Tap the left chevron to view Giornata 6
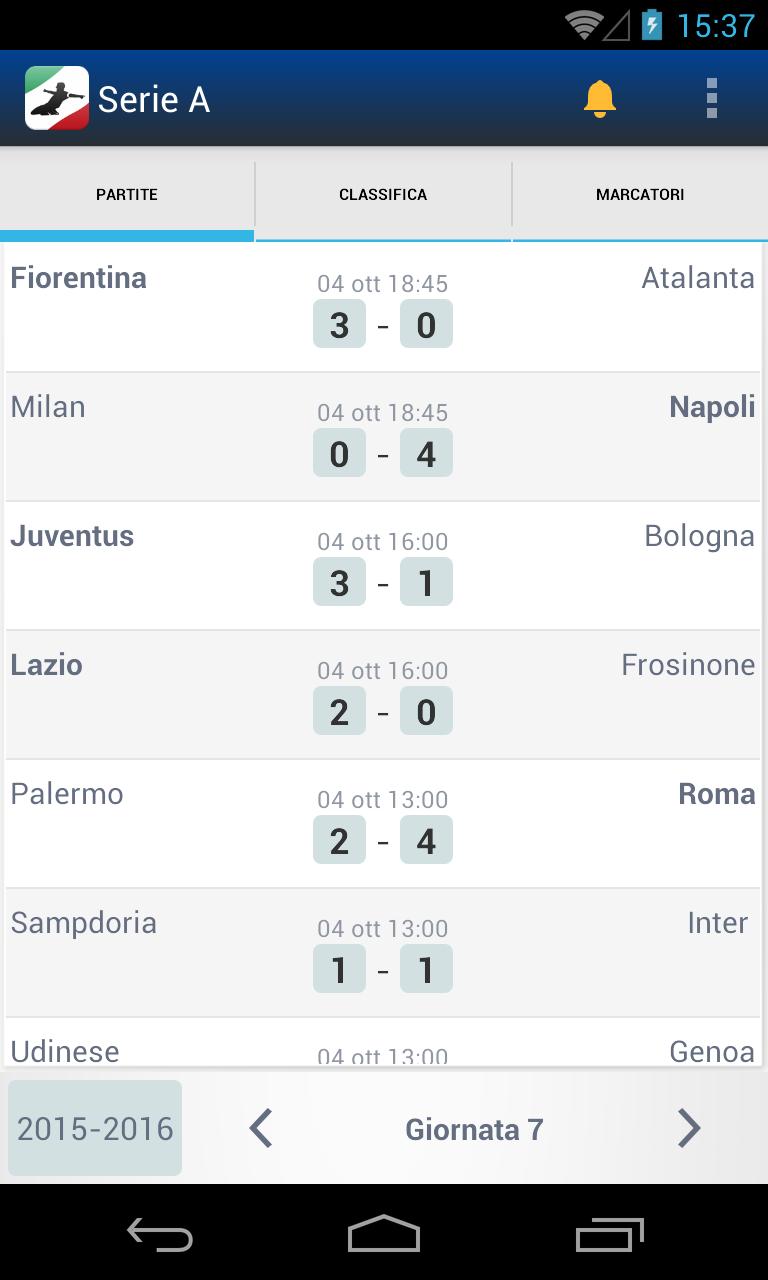768x1280 pixels. pyautogui.click(x=260, y=1128)
